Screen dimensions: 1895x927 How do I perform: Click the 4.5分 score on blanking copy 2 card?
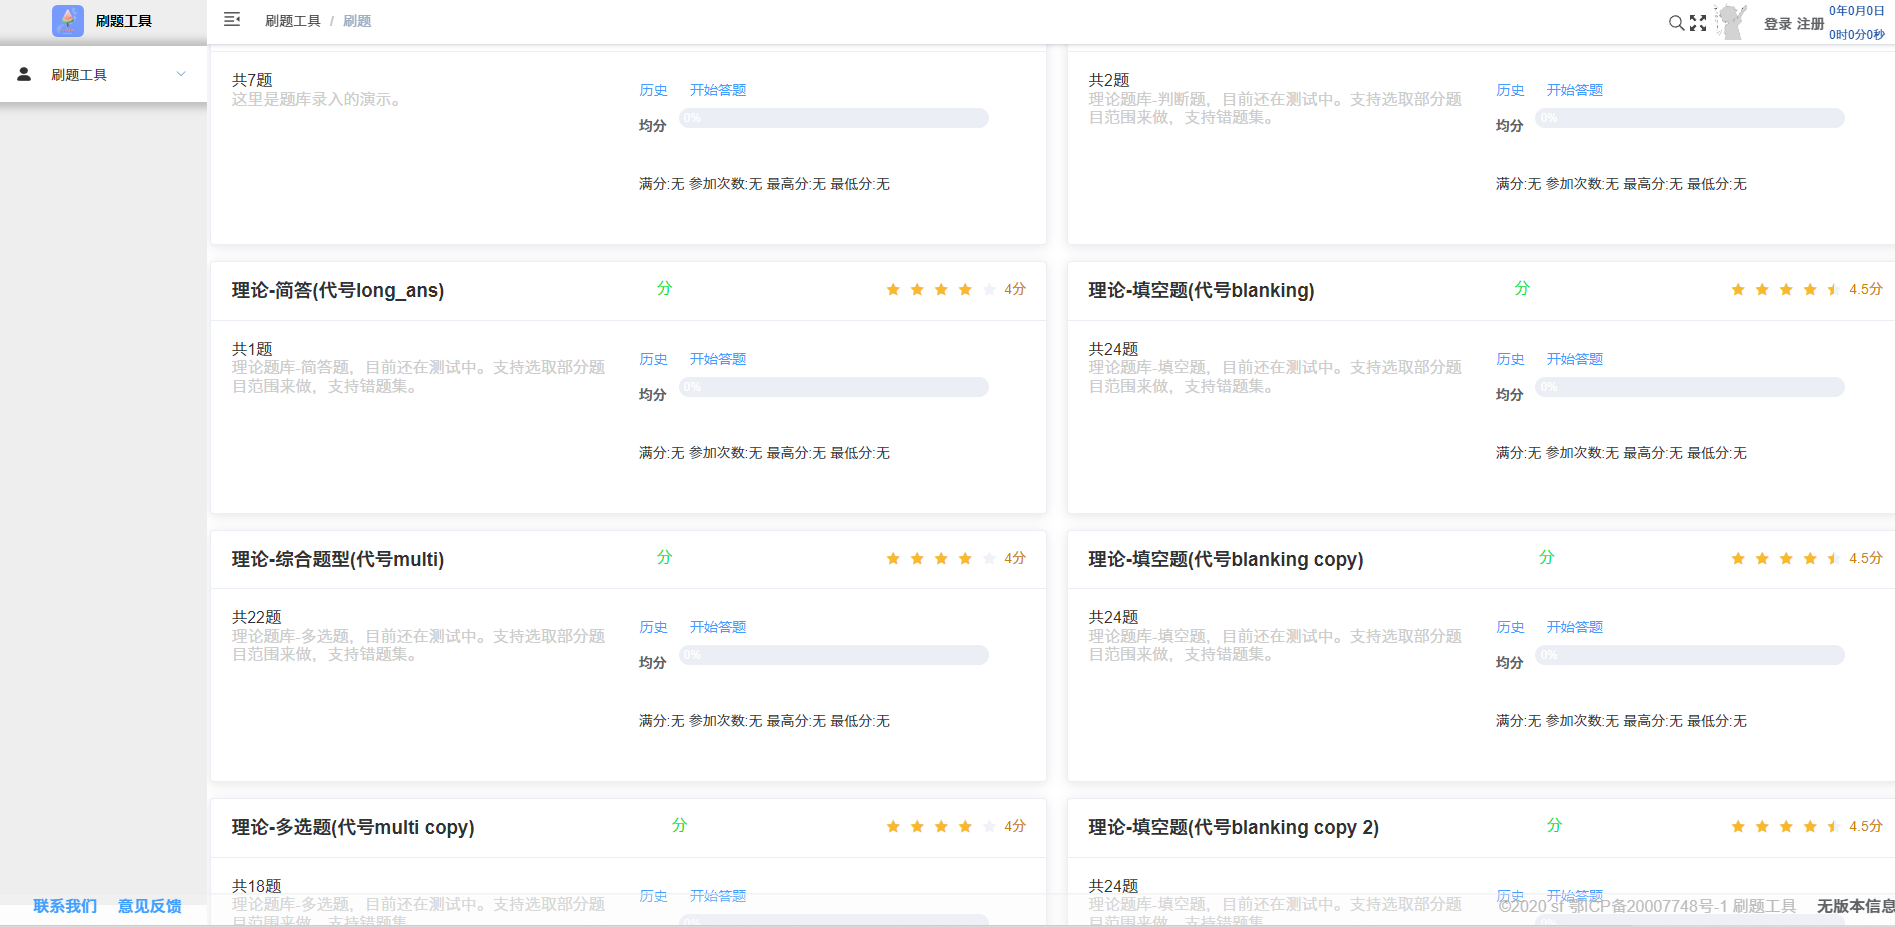pyautogui.click(x=1866, y=827)
